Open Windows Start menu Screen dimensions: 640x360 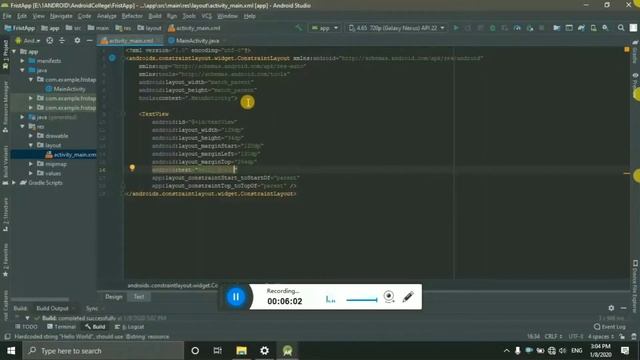point(11,351)
